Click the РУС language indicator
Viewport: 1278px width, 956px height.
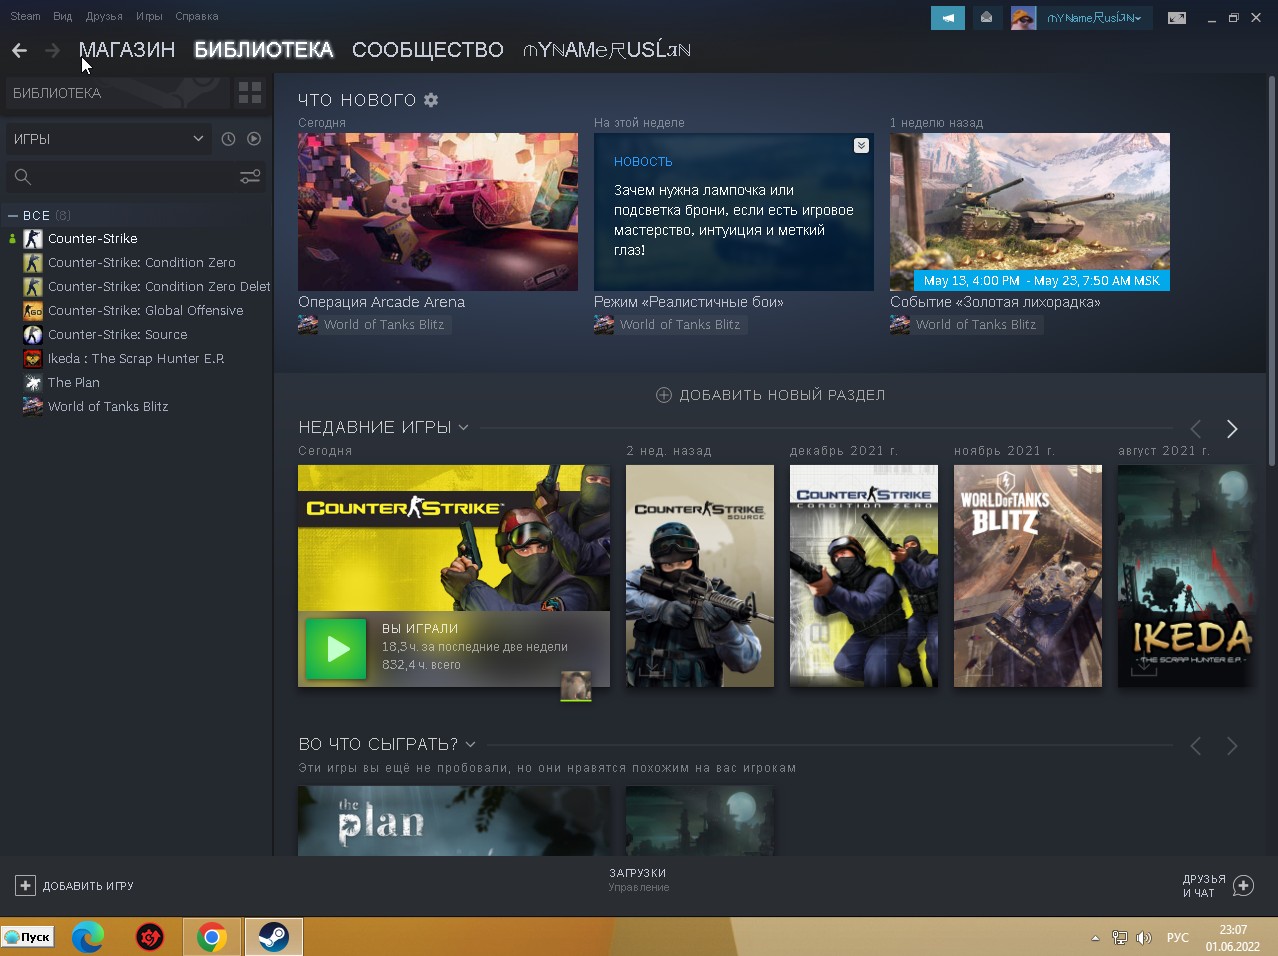point(1178,938)
